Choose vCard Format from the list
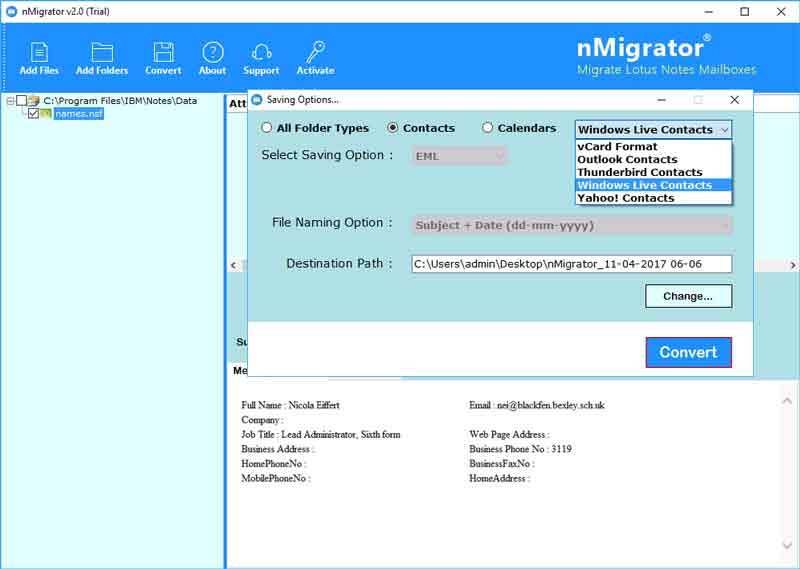This screenshot has width=800, height=569. 654,146
